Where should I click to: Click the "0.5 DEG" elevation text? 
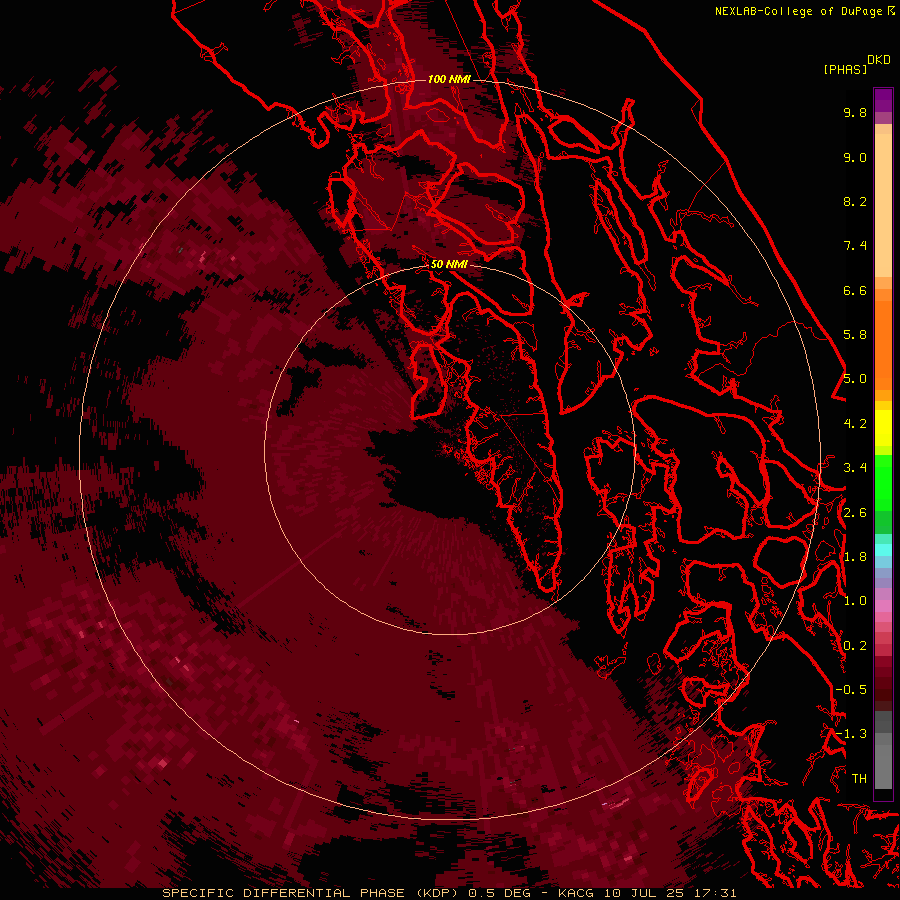pos(500,893)
